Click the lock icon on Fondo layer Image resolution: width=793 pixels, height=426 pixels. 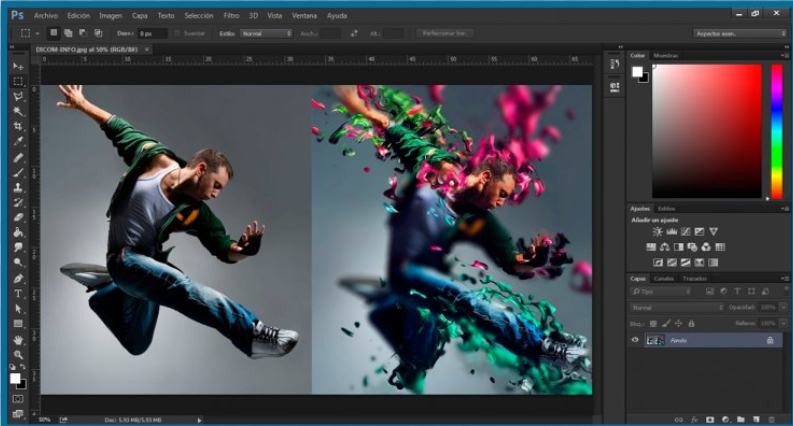click(769, 340)
